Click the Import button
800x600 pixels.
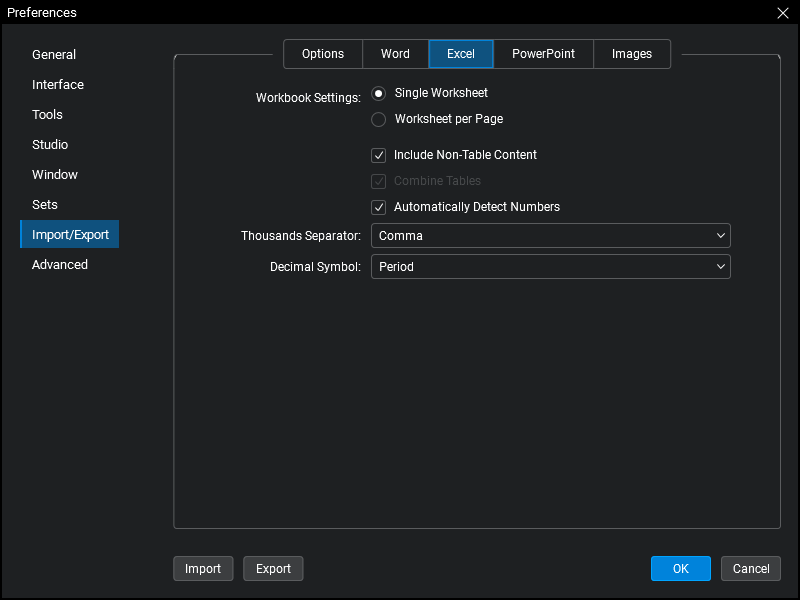click(203, 569)
